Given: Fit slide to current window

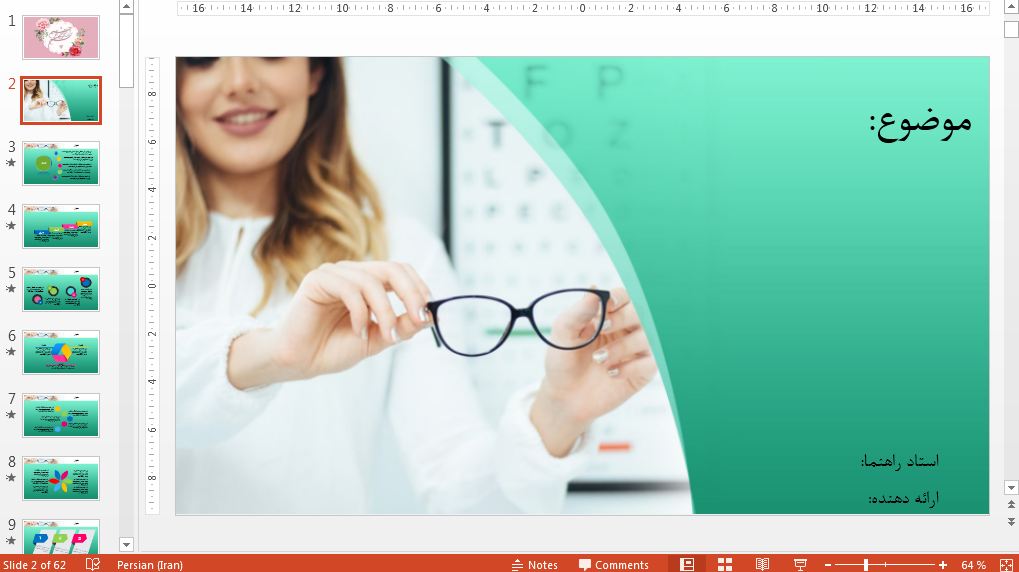Looking at the screenshot, I should (1006, 565).
